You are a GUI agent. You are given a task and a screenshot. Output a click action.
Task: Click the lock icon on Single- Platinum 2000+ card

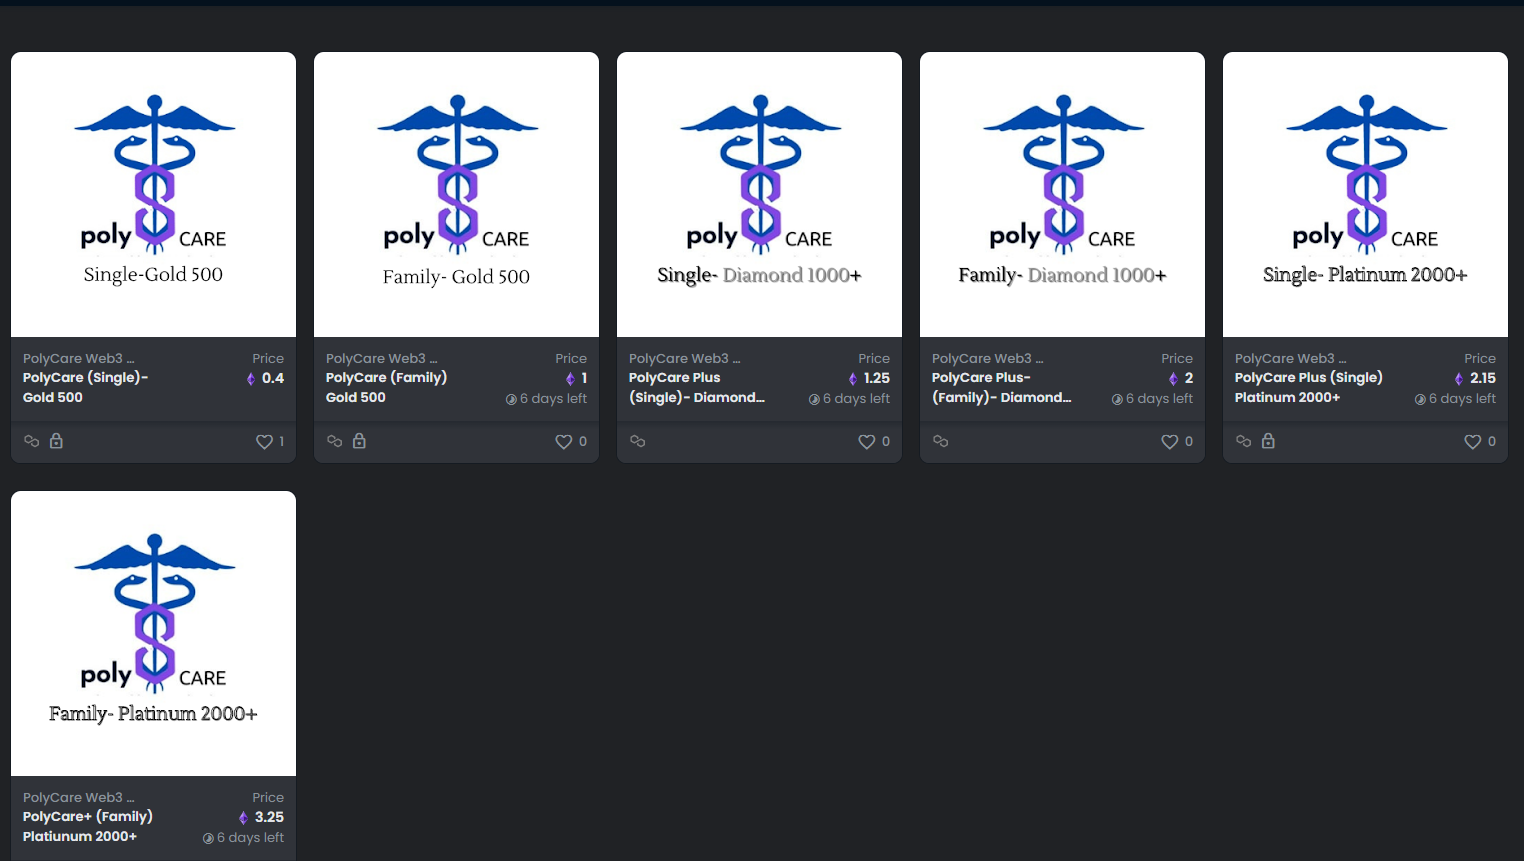1268,440
